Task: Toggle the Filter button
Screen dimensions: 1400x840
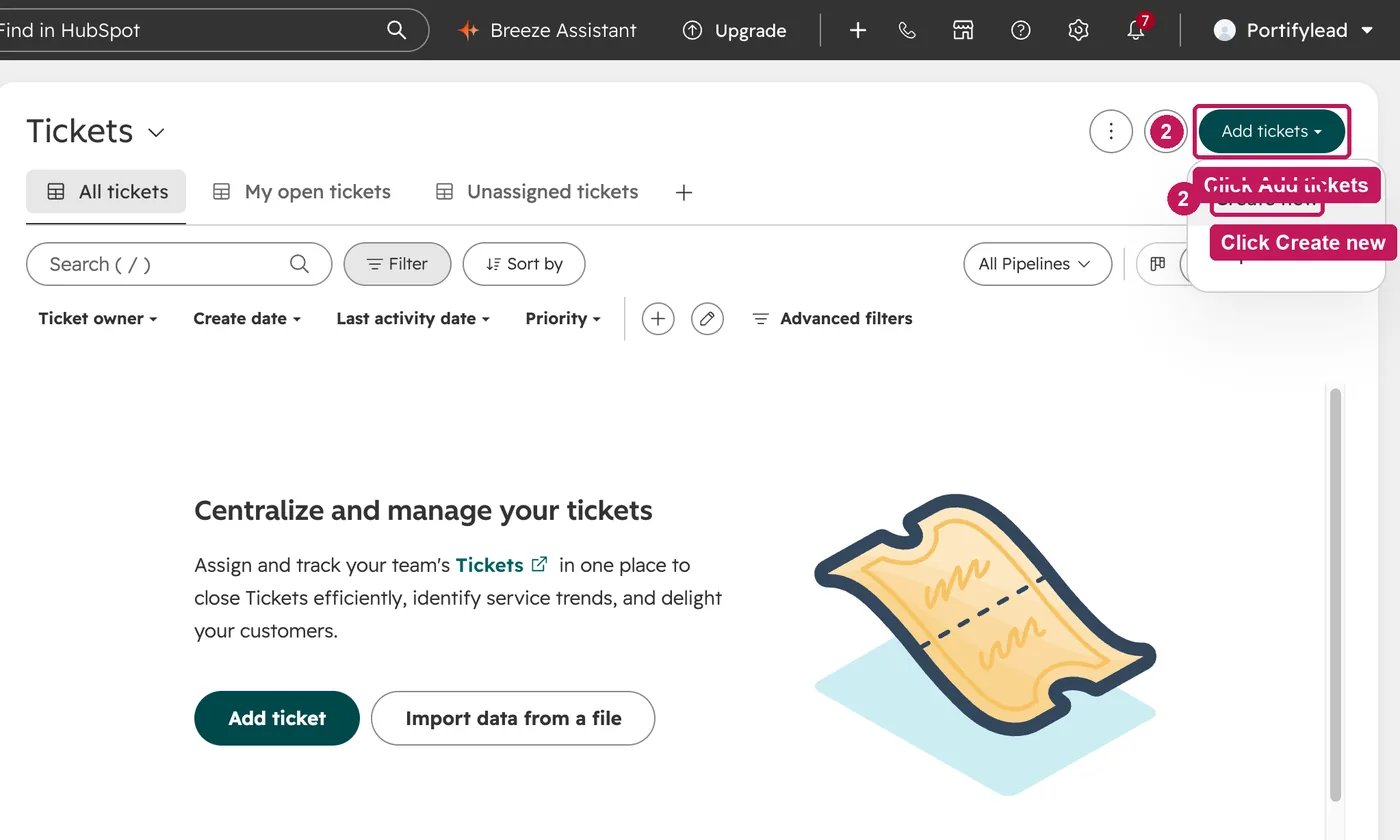Action: coord(397,264)
